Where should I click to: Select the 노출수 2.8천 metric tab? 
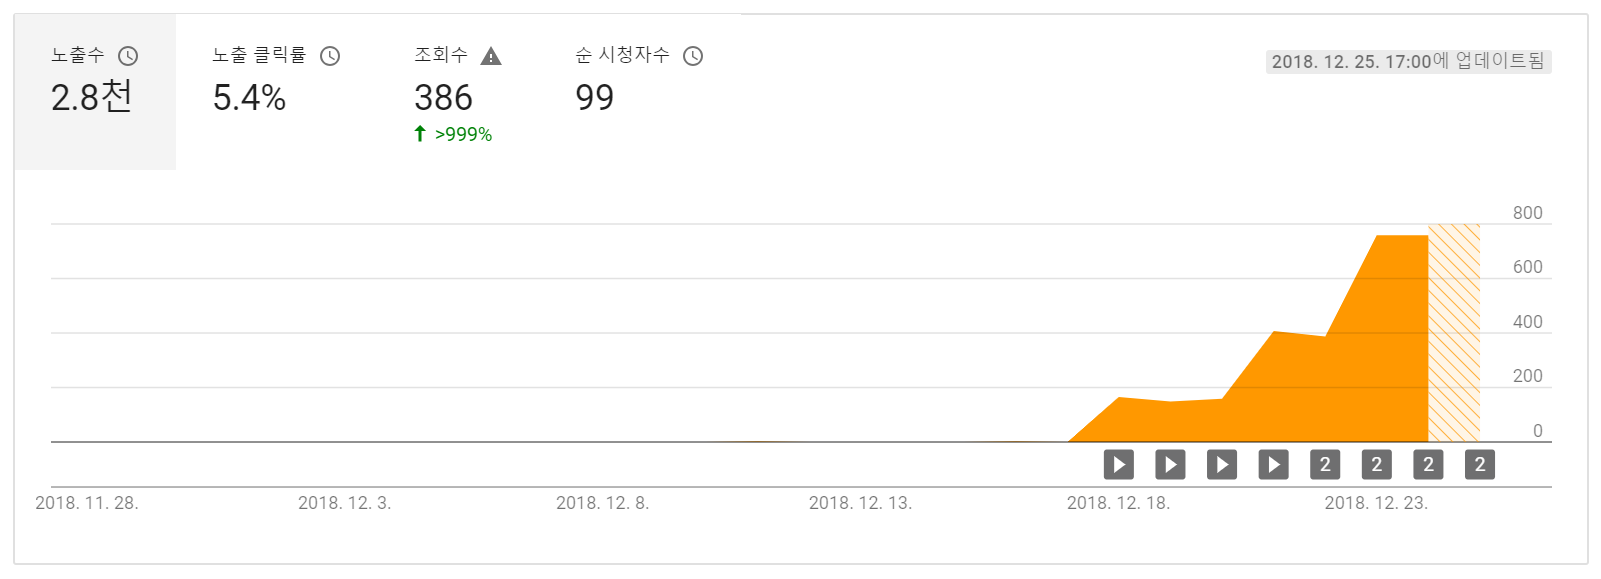(95, 92)
